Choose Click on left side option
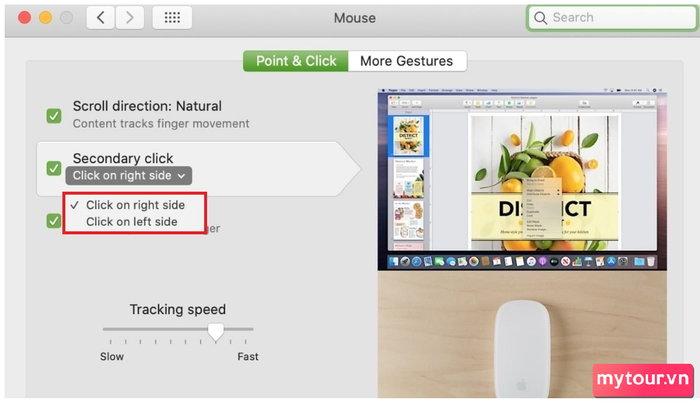The image size is (700, 405). 132,222
